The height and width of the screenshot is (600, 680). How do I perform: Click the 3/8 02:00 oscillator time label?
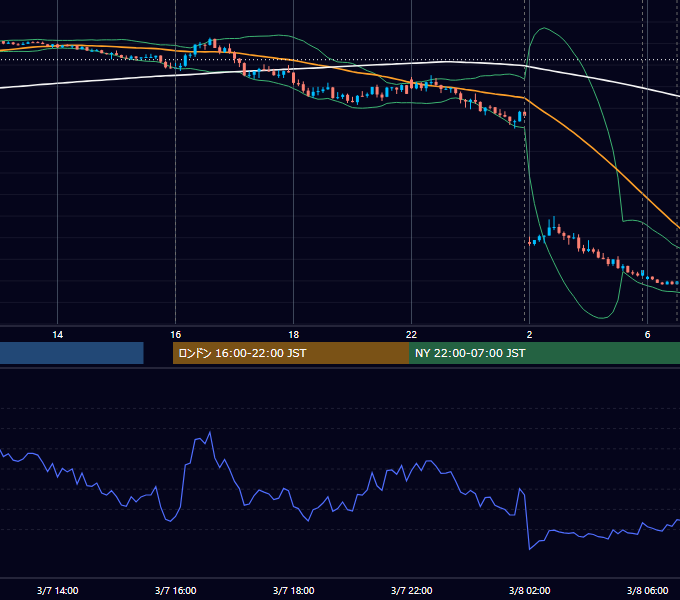(x=529, y=590)
